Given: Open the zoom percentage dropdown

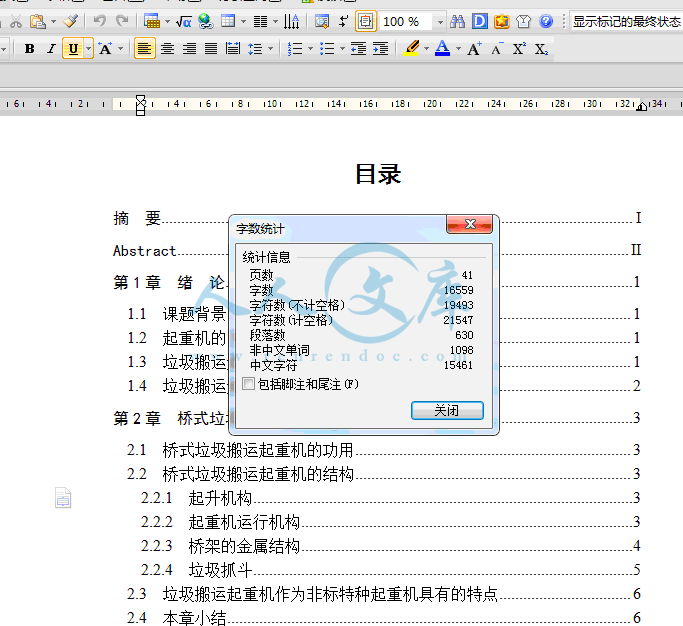Looking at the screenshot, I should [x=439, y=21].
